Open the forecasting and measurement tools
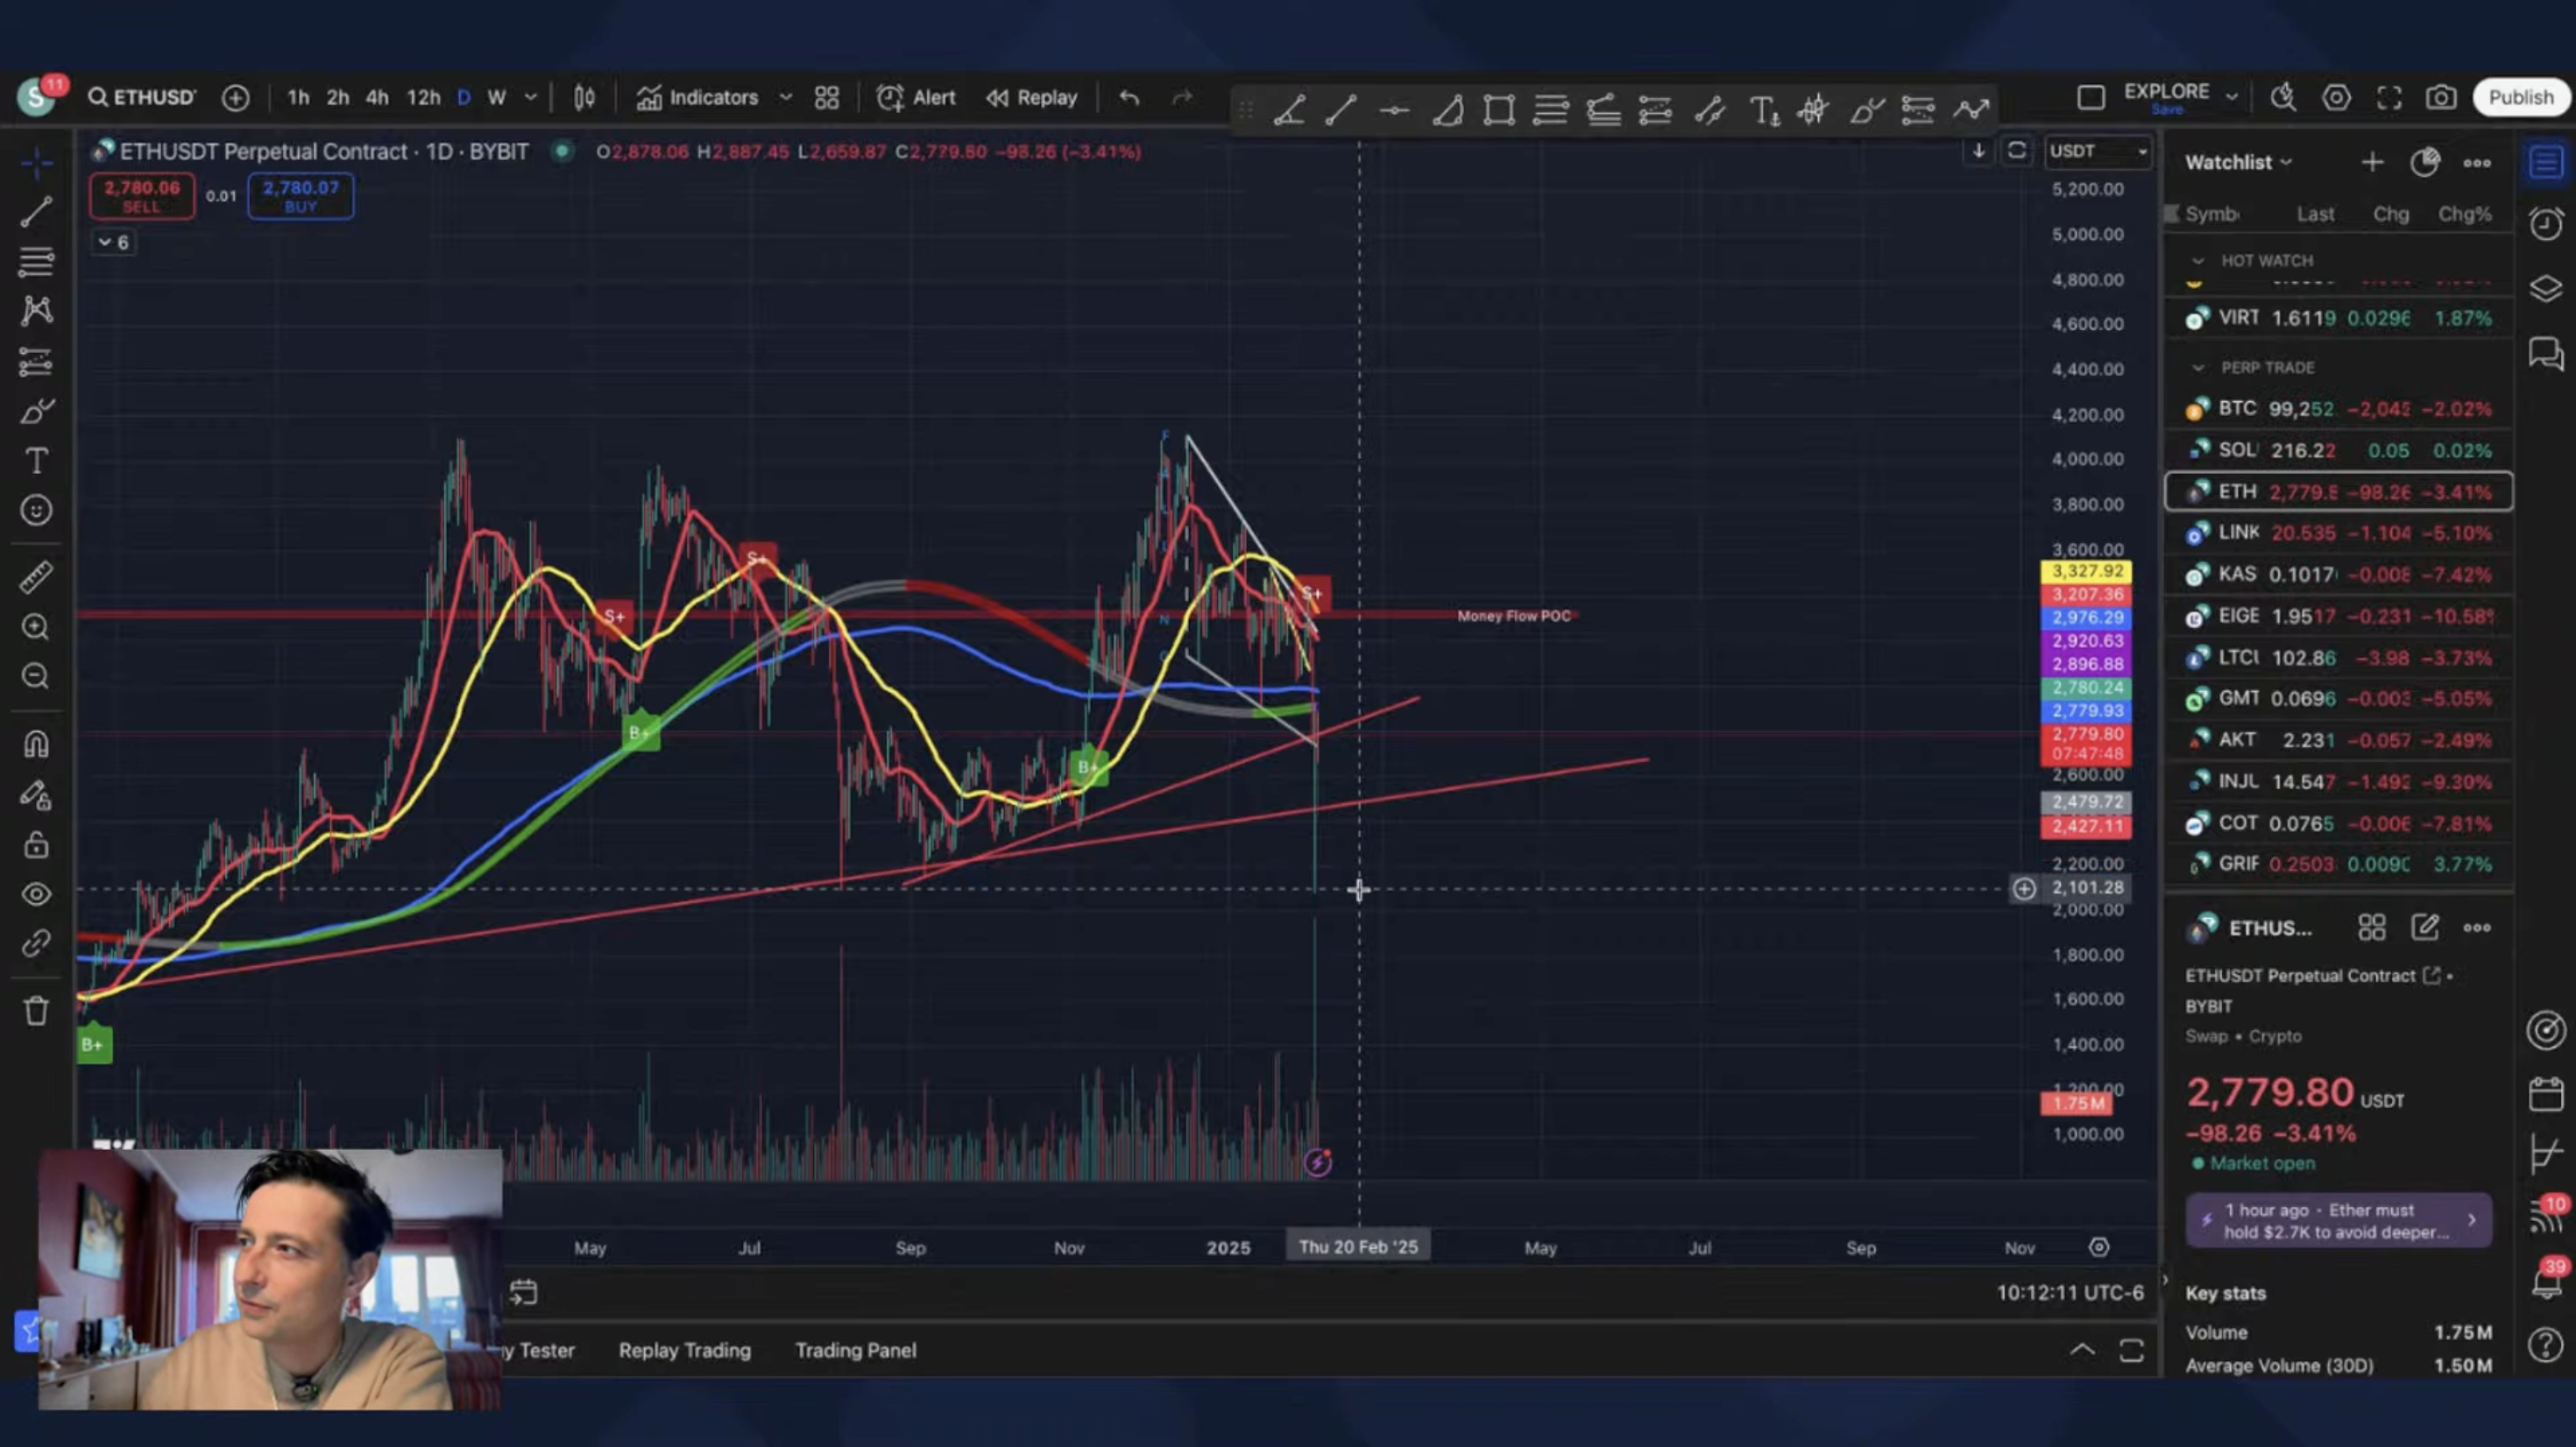2576x1447 pixels. (x=36, y=361)
